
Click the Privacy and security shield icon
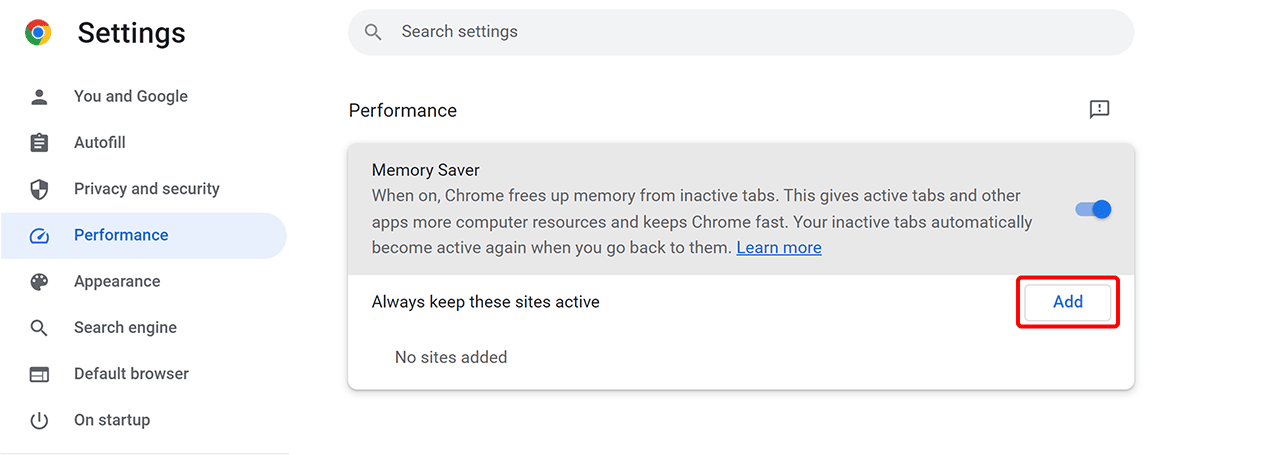coord(39,189)
